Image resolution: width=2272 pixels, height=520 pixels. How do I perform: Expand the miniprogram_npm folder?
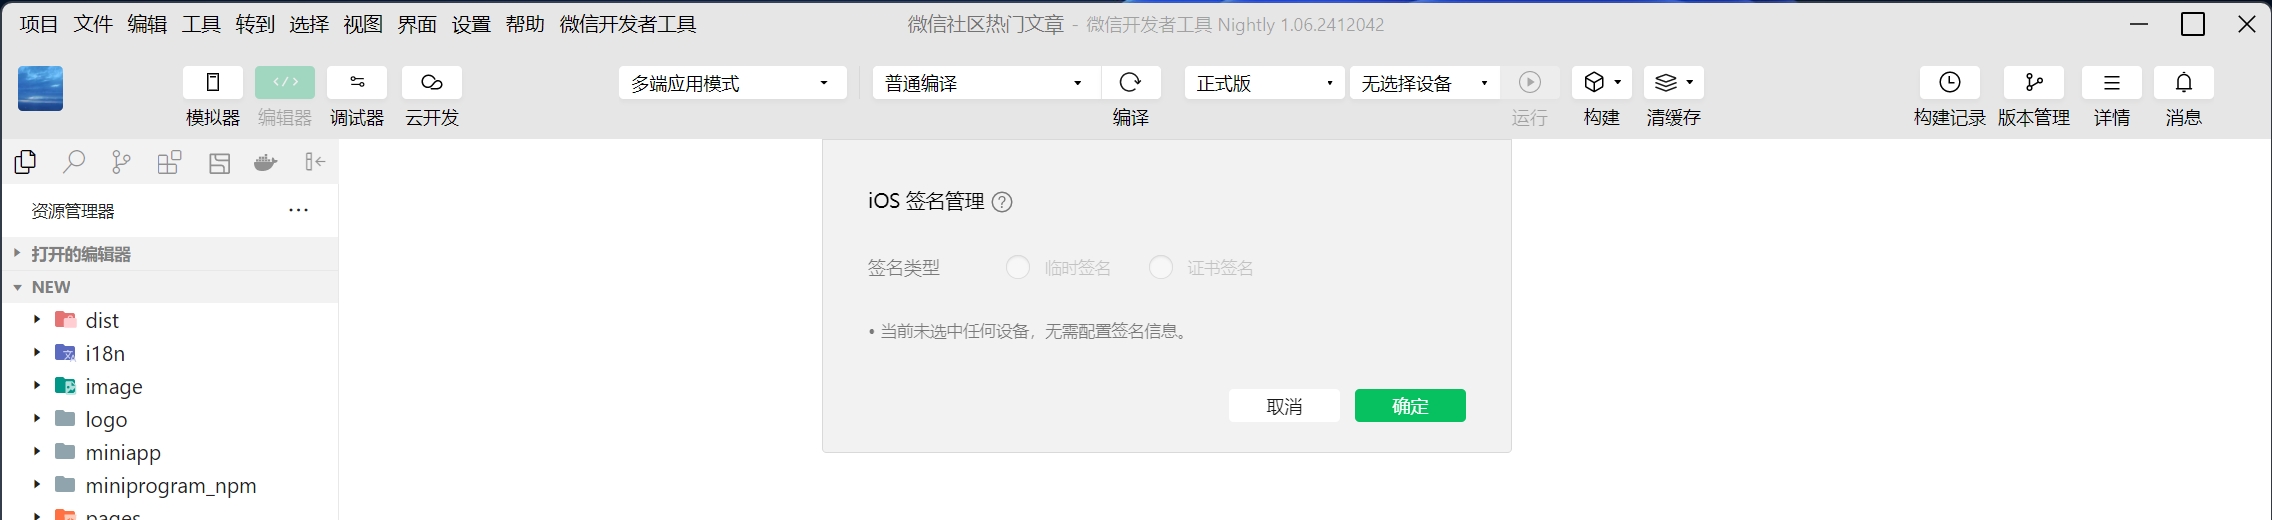(37, 485)
